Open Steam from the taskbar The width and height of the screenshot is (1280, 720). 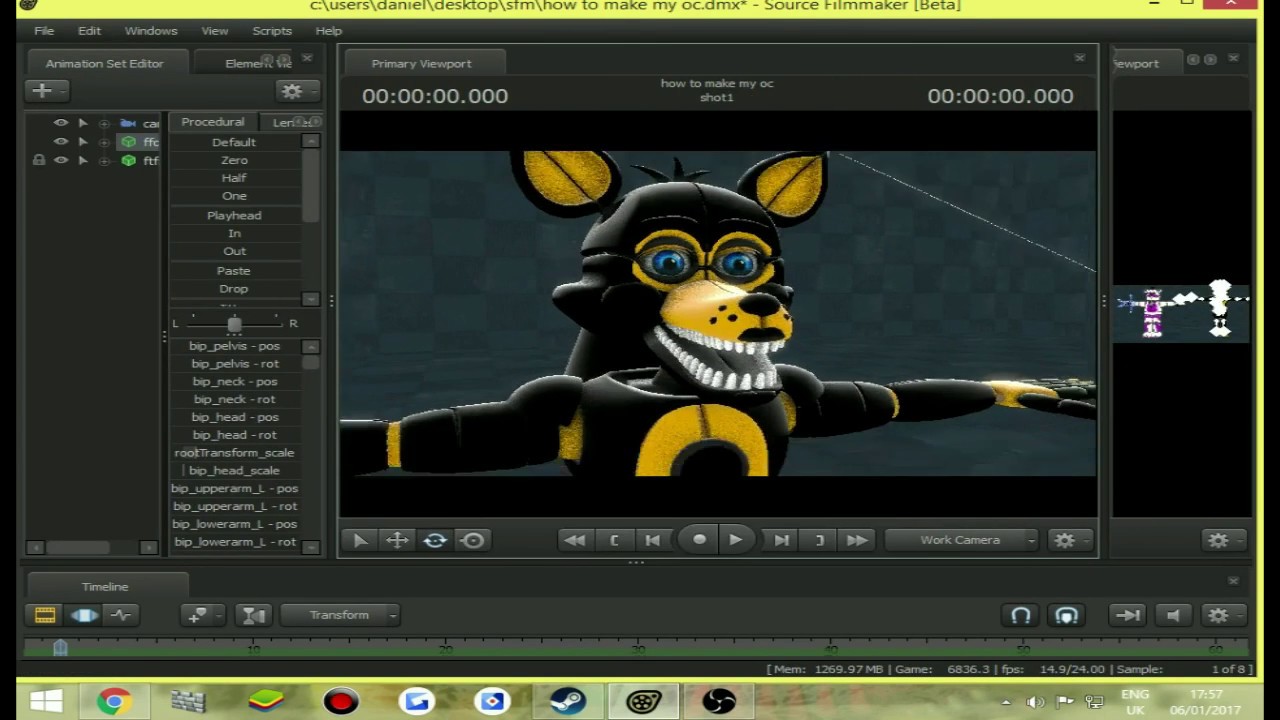click(568, 702)
